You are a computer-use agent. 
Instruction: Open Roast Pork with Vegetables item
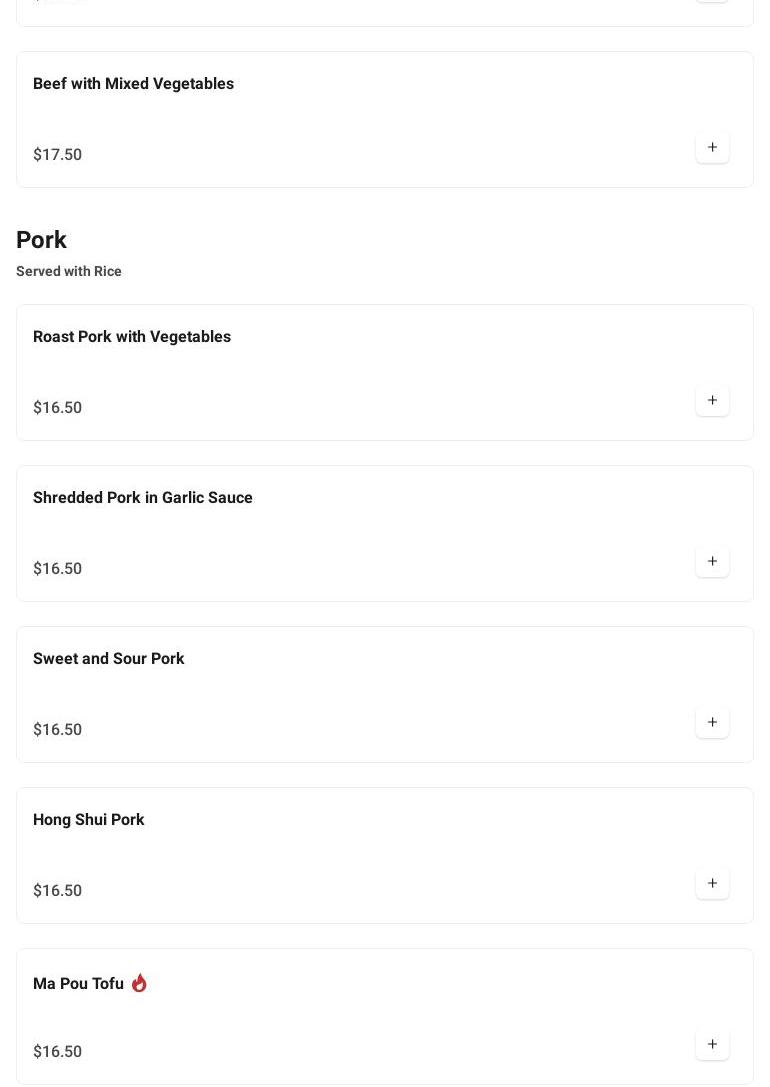[x=132, y=337]
